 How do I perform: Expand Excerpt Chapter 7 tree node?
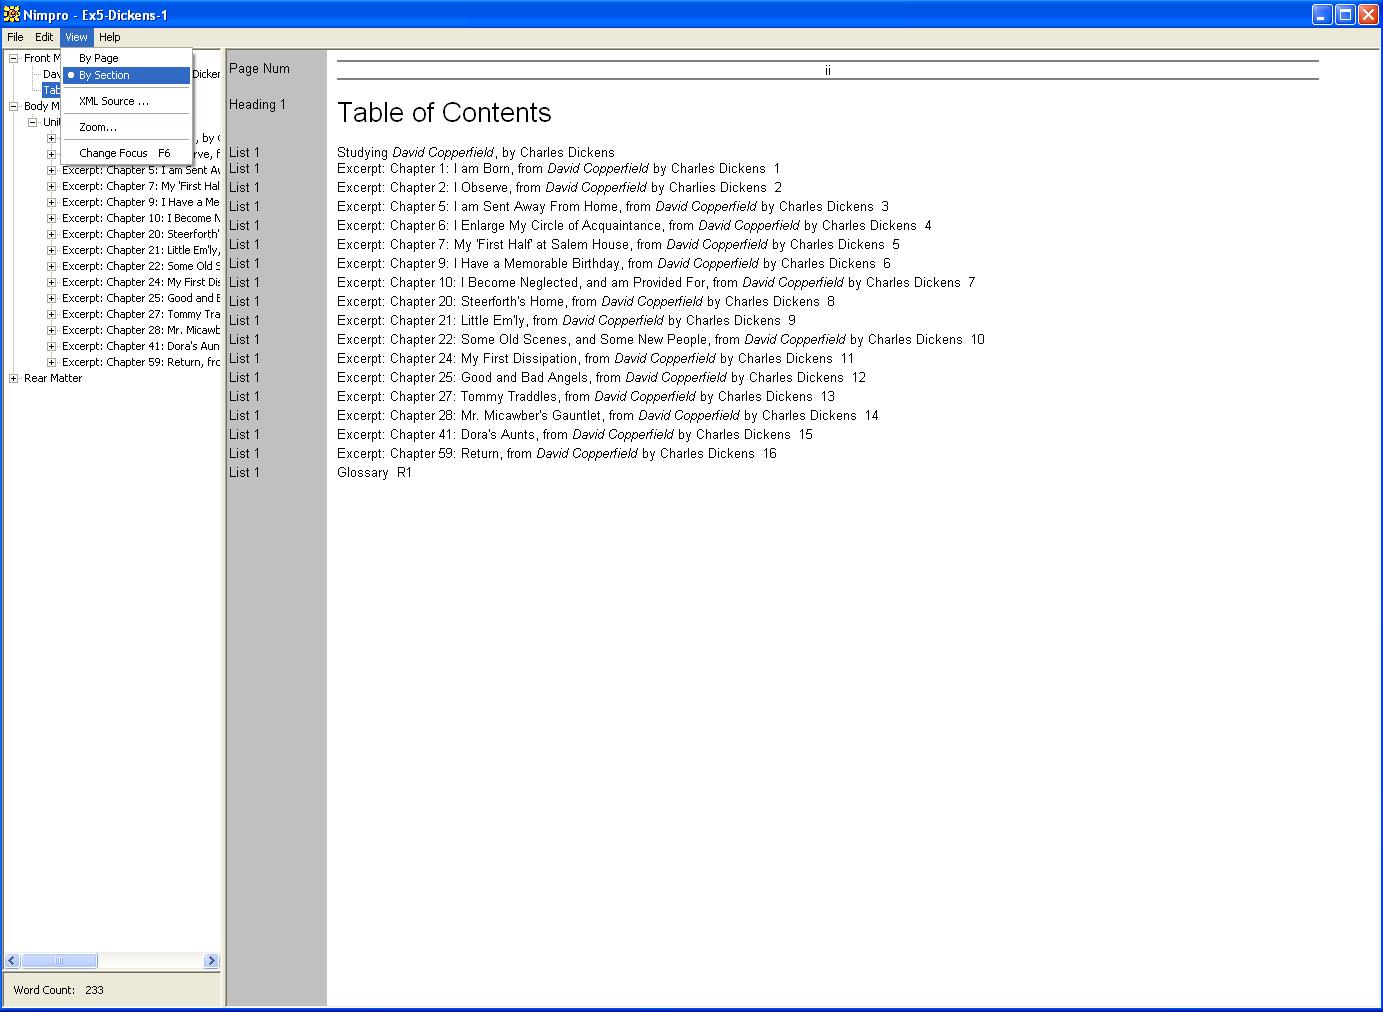pyautogui.click(x=52, y=186)
